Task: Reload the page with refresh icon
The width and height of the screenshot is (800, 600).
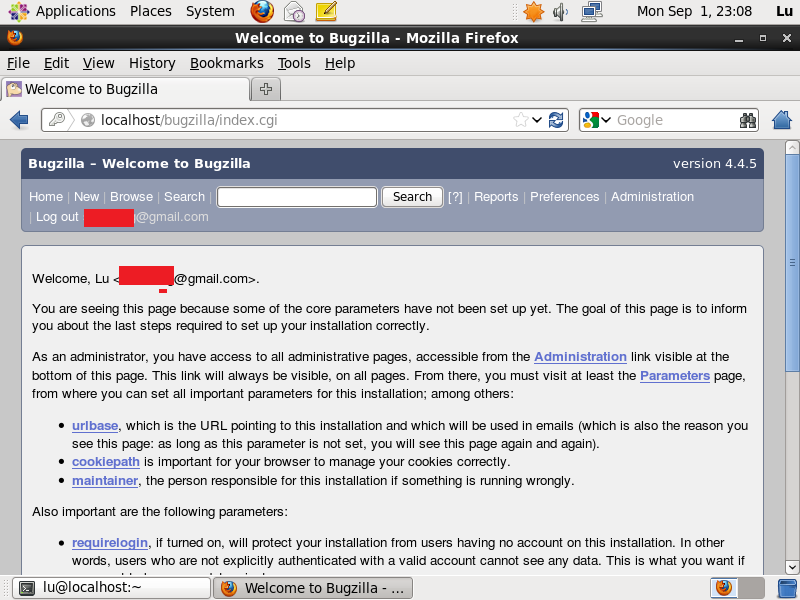Action: coord(556,120)
